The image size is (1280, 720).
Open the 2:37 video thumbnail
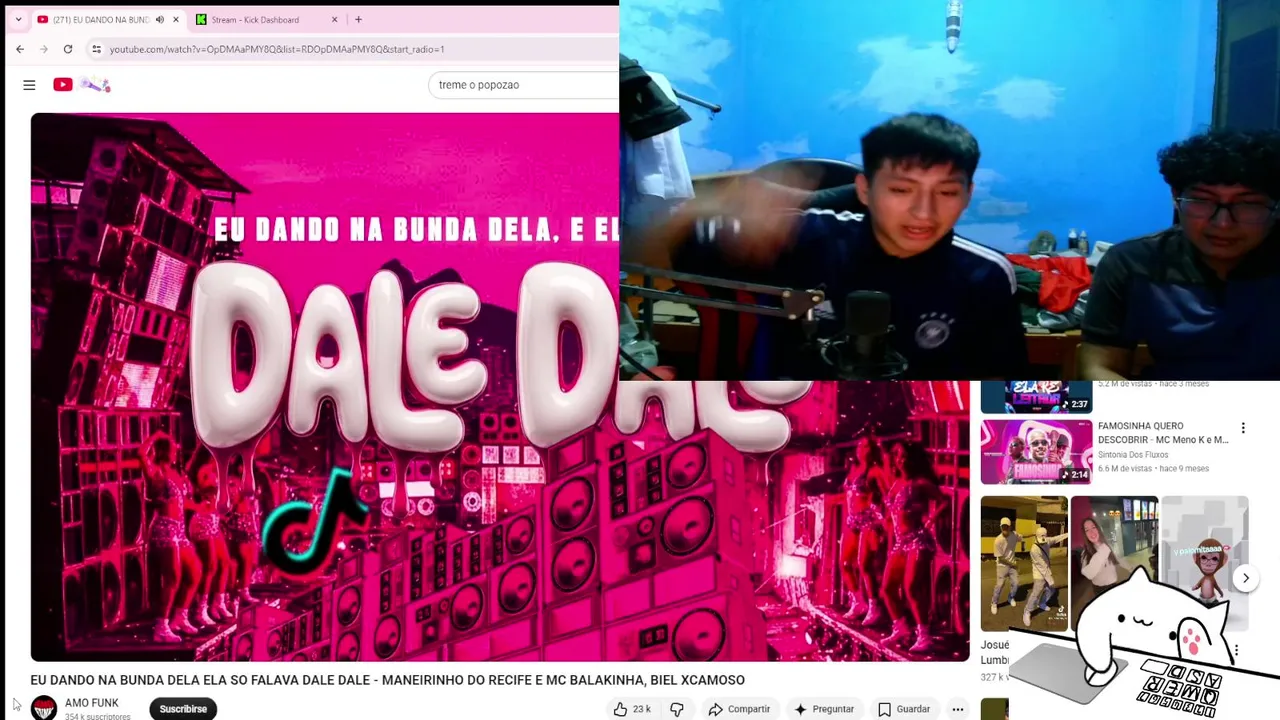point(1036,397)
